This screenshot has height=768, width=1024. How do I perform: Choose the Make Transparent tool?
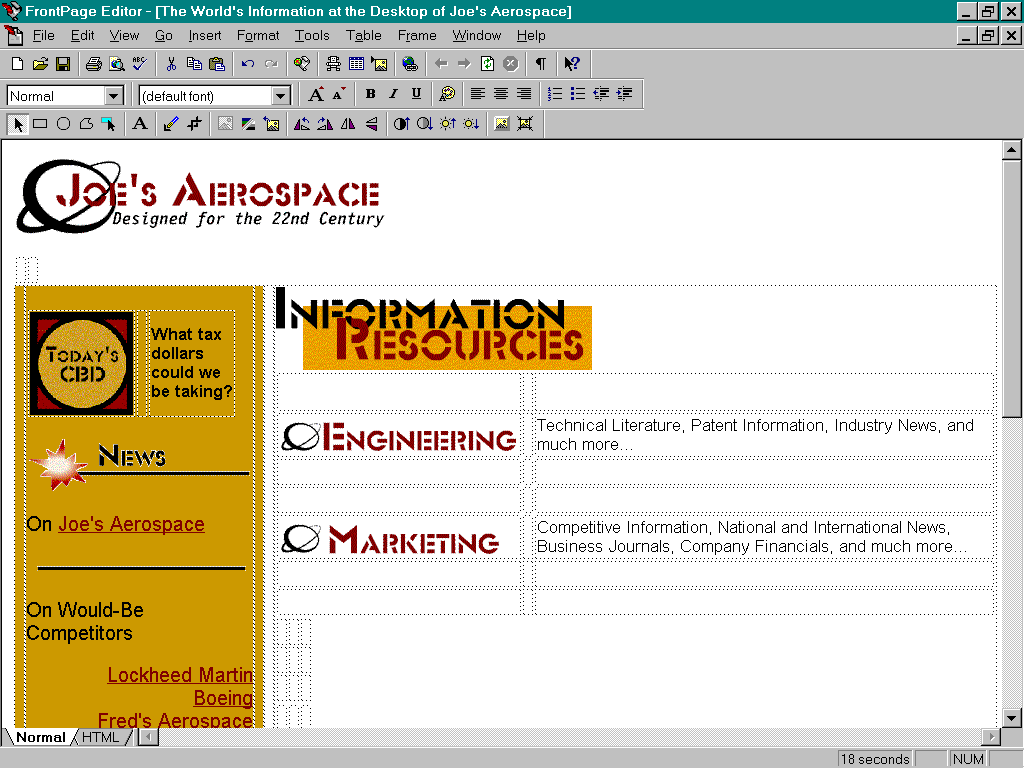pyautogui.click(x=171, y=123)
